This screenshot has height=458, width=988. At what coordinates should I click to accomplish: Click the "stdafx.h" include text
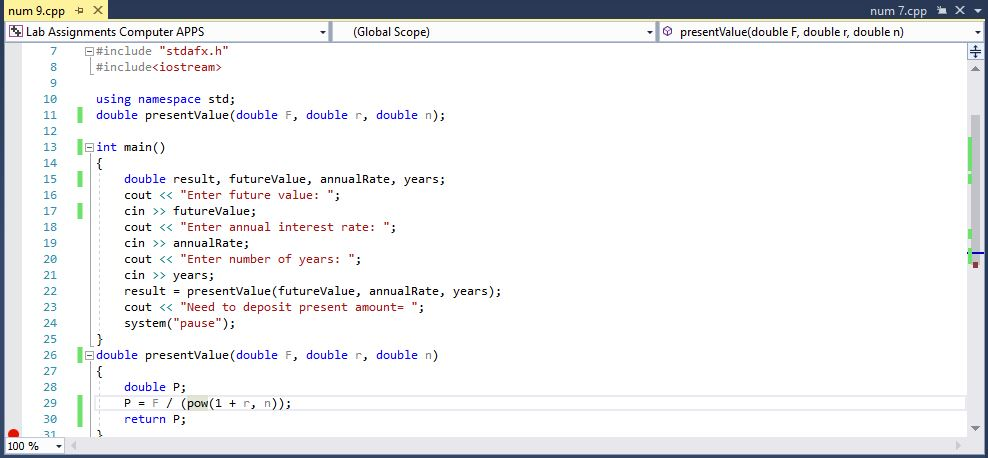tap(194, 52)
